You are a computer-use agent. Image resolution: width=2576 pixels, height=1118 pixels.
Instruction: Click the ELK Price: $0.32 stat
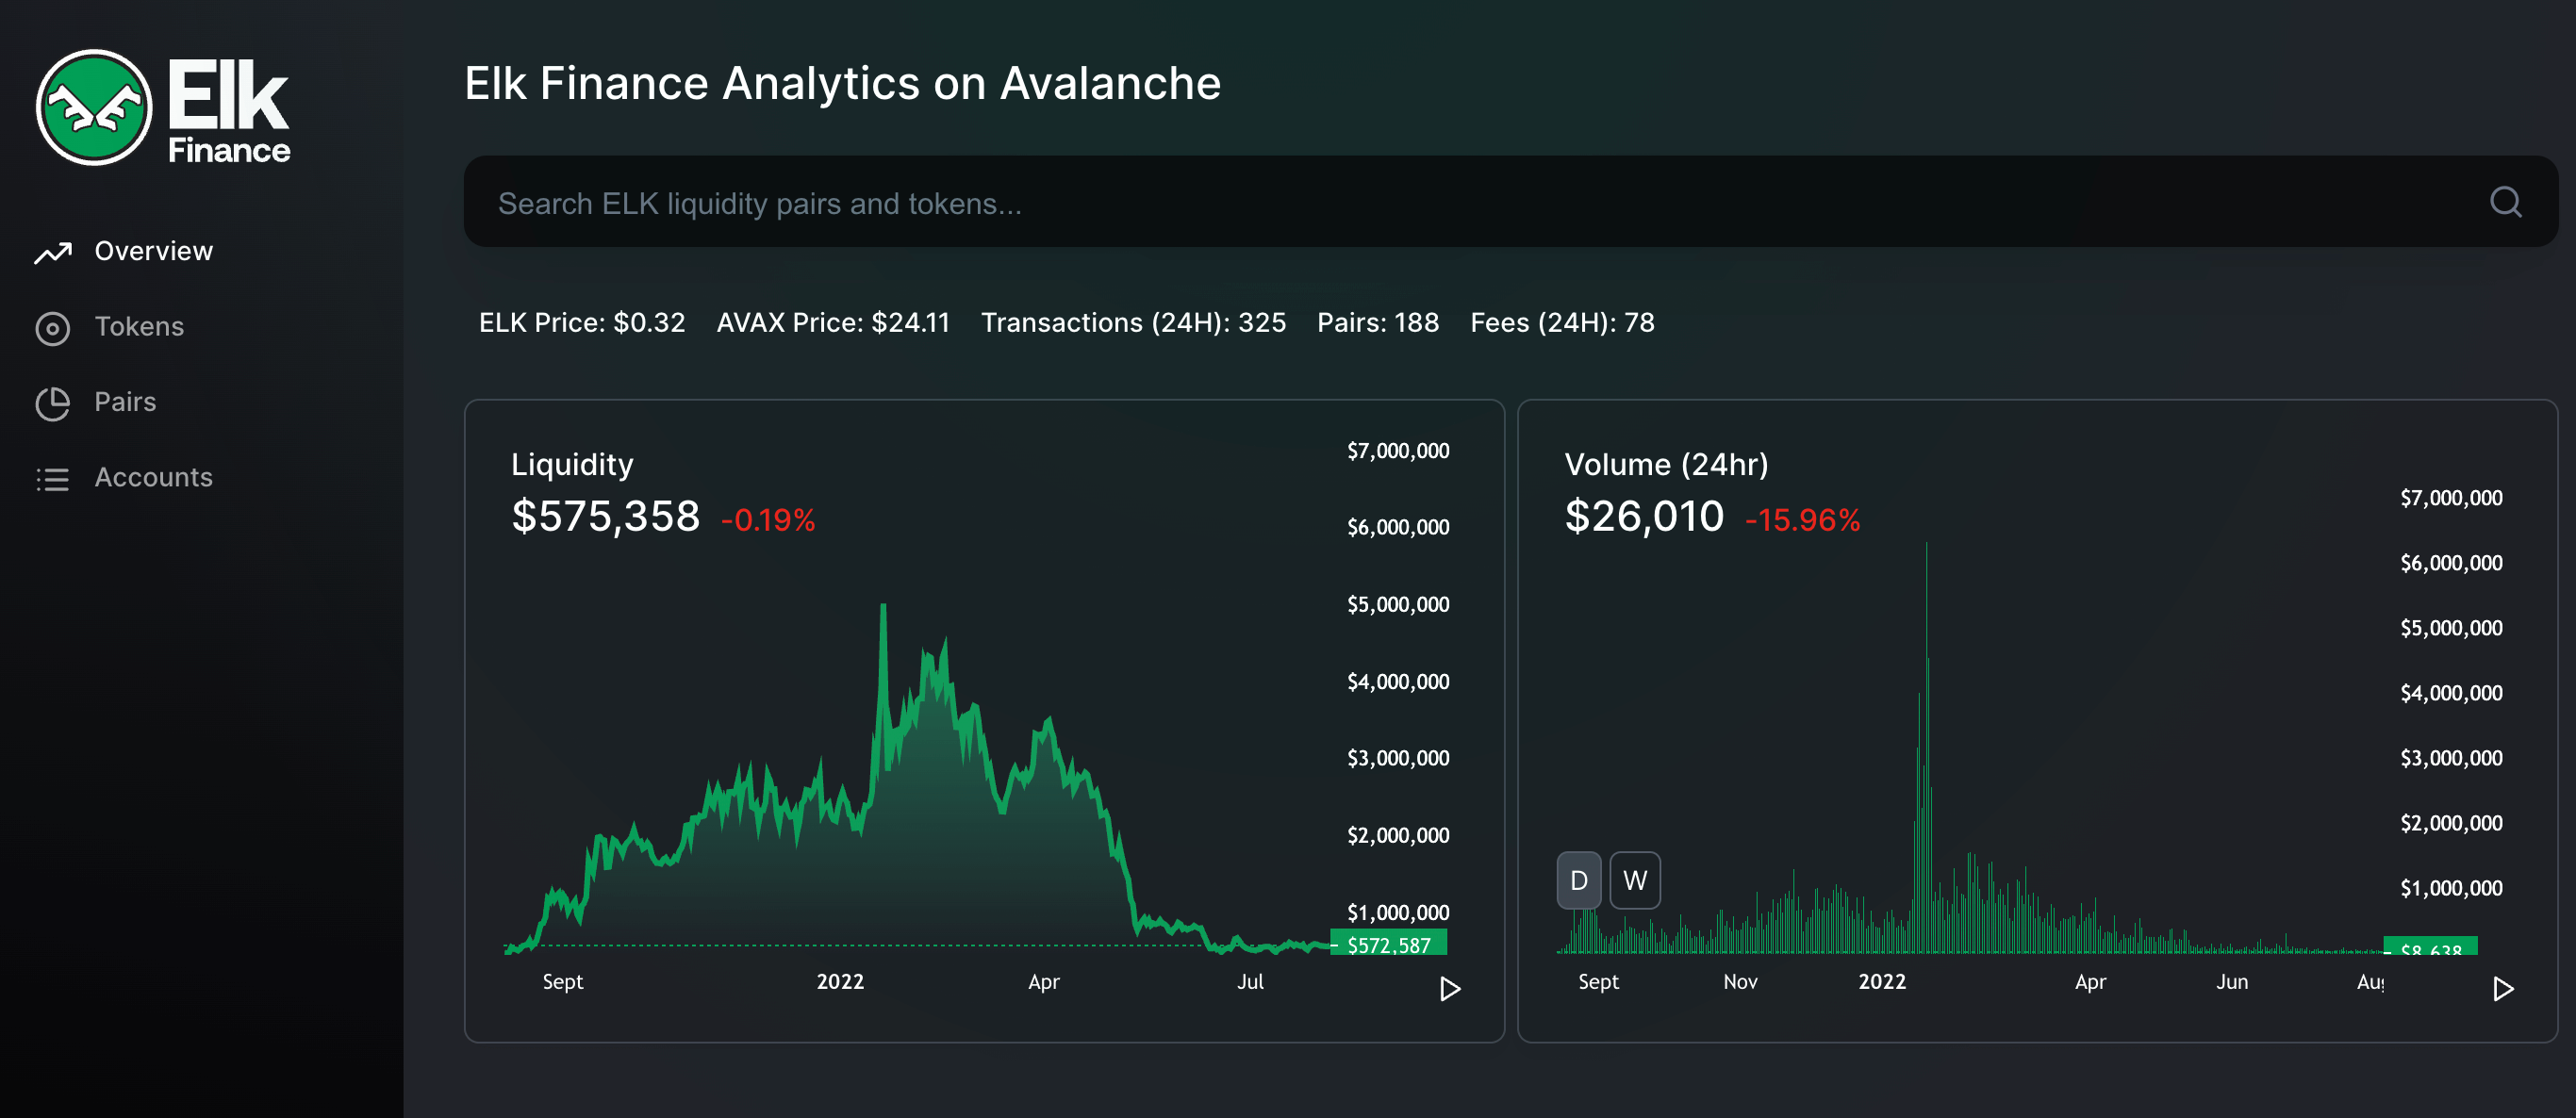[x=582, y=322]
